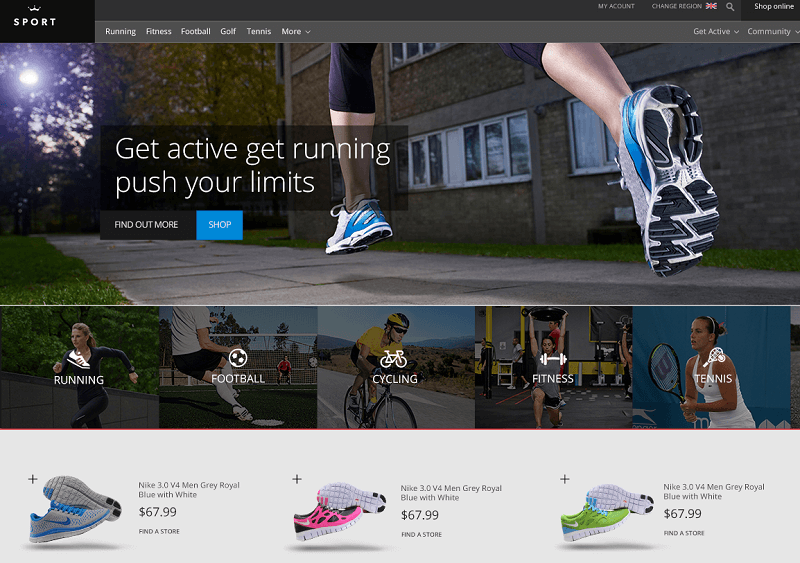Screen dimensions: 800x563
Task: Open the Golf menu item
Action: point(228,31)
